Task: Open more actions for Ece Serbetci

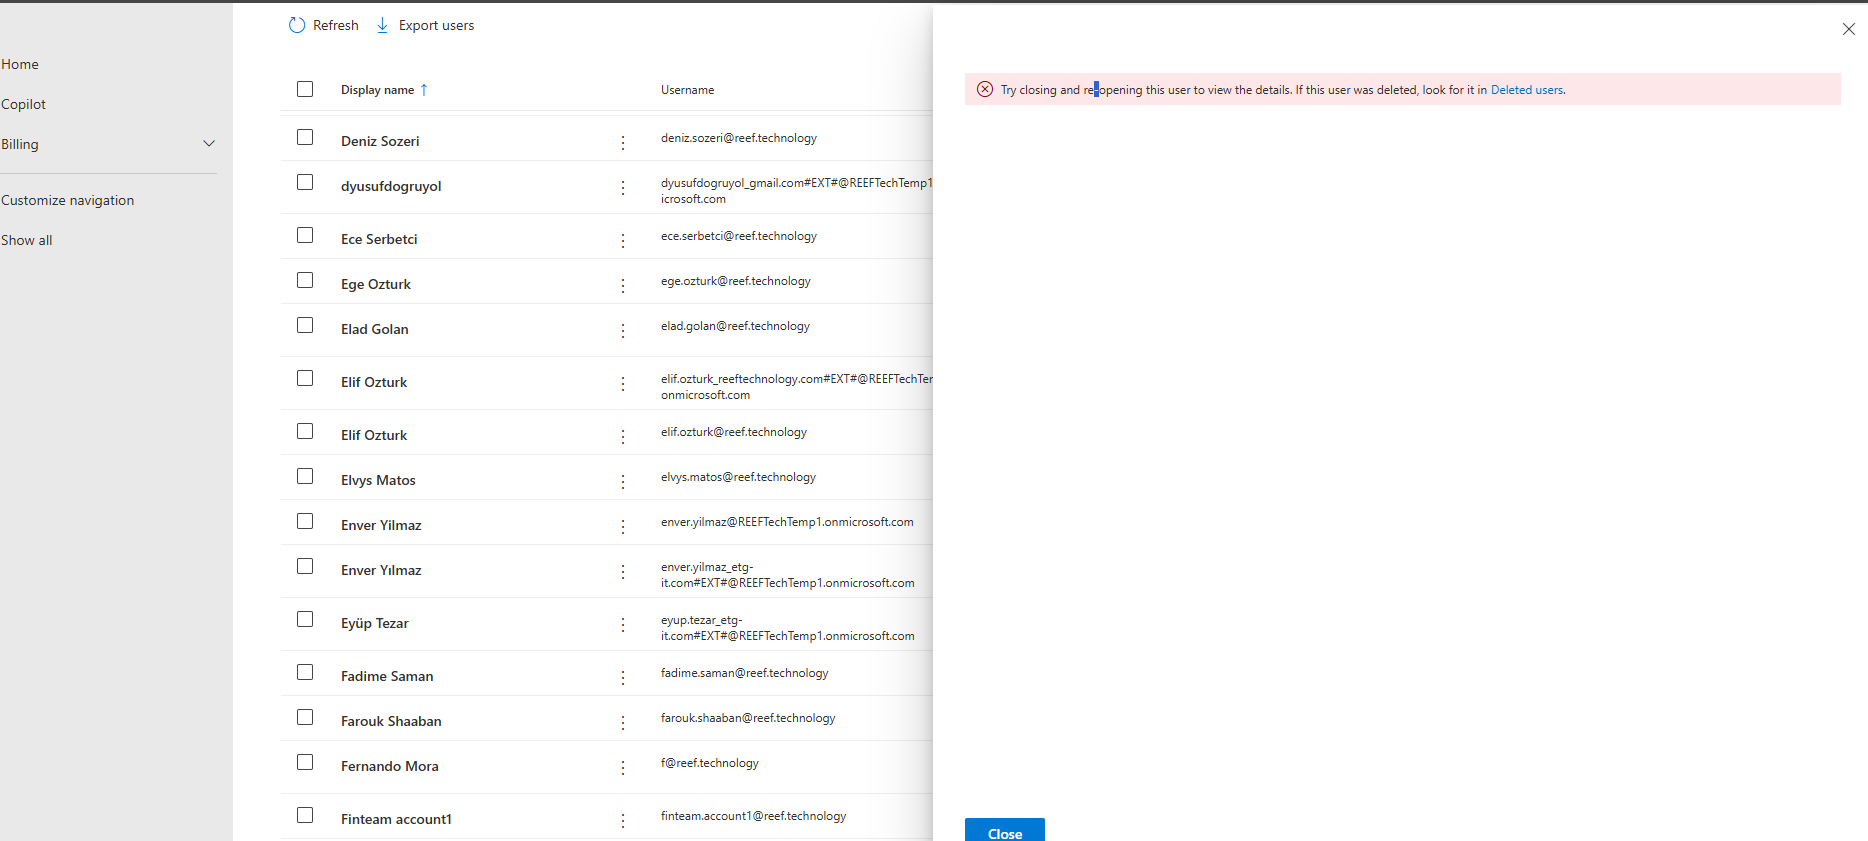Action: [x=623, y=241]
